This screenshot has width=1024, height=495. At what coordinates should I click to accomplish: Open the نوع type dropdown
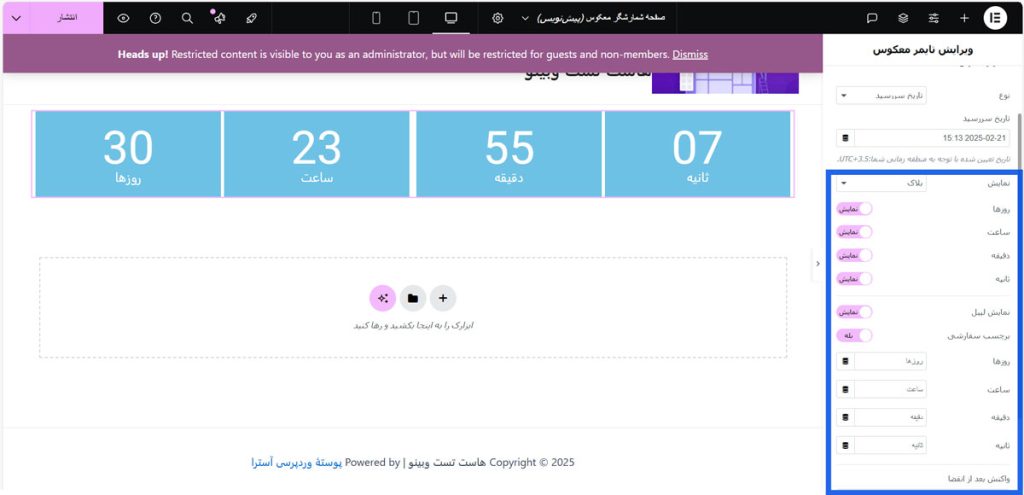882,95
